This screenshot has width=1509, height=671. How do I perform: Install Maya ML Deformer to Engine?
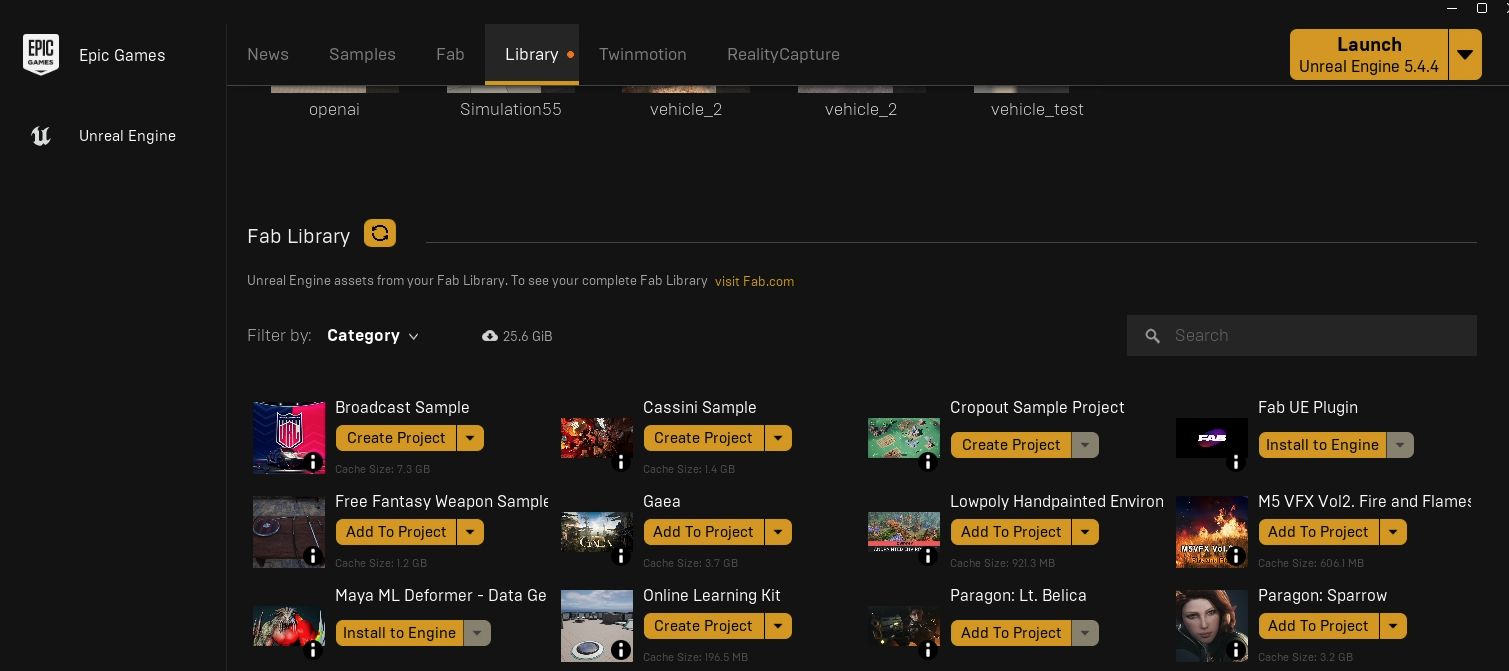coord(400,633)
